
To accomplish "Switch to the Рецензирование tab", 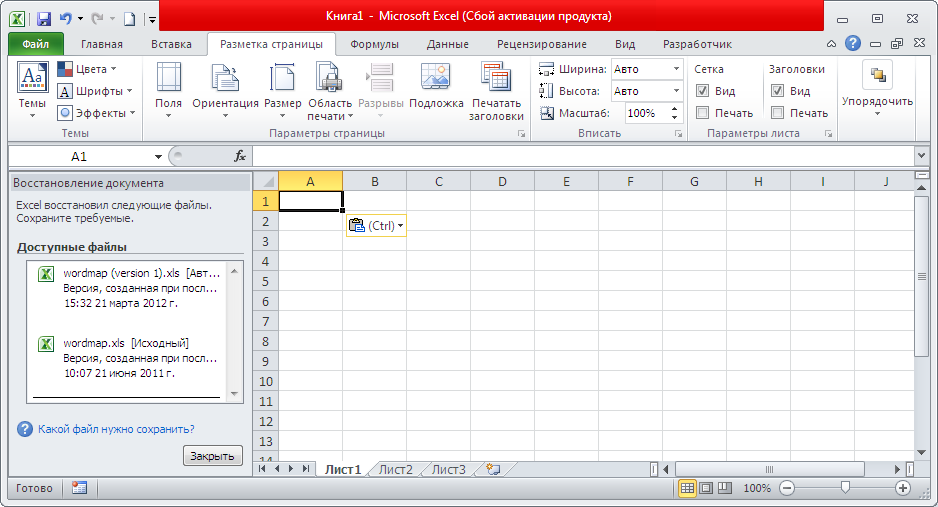I will tap(541, 44).
